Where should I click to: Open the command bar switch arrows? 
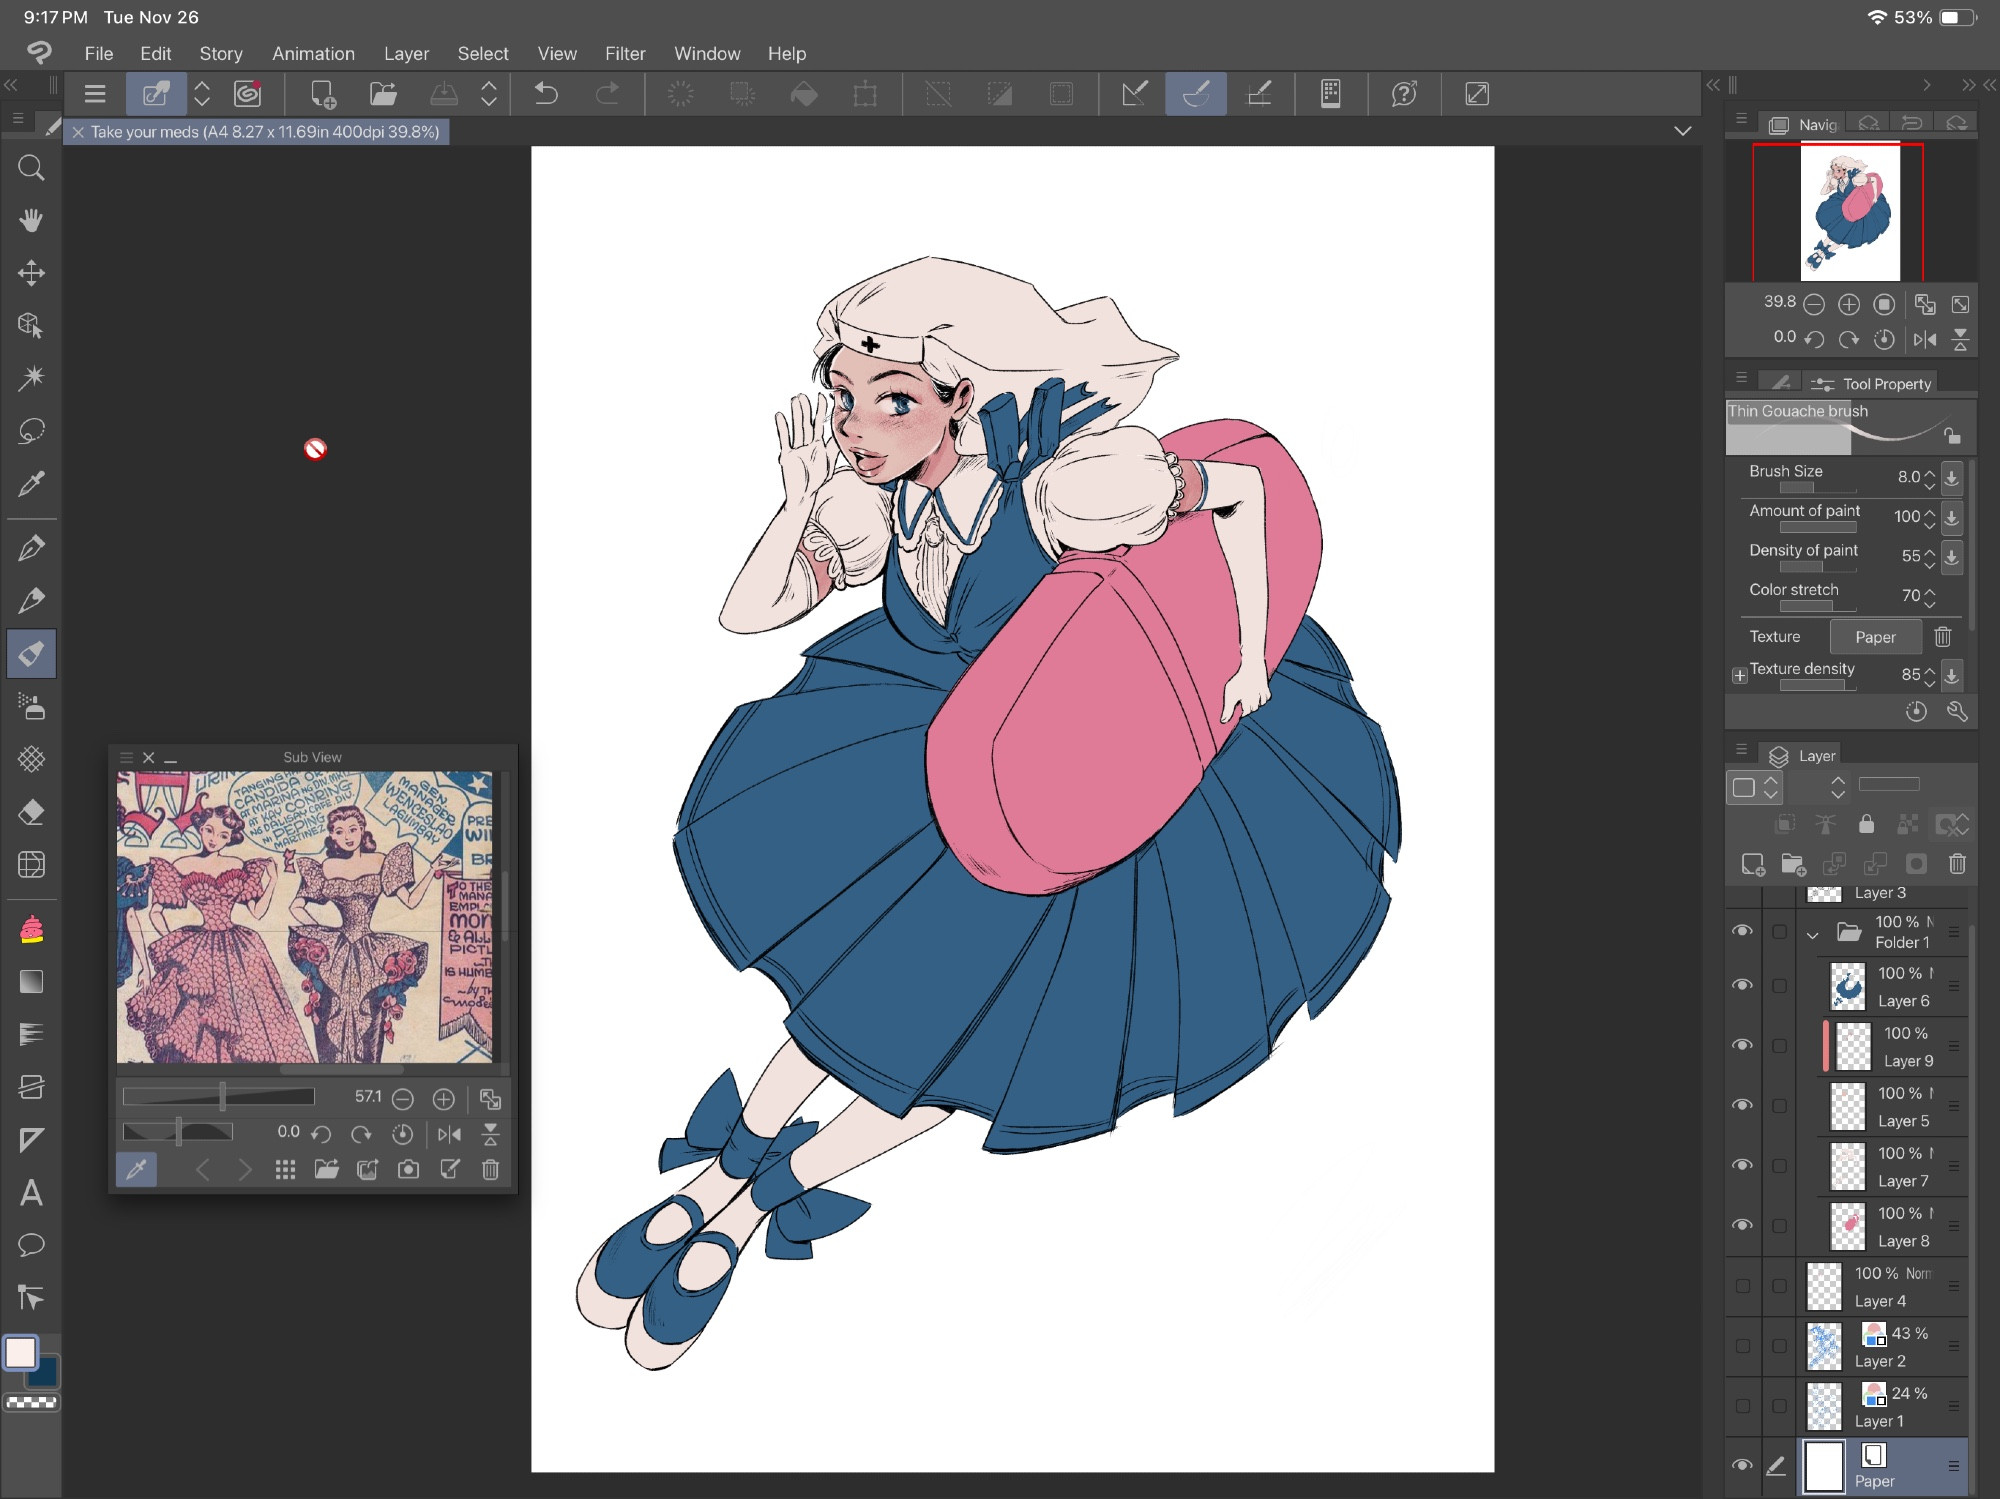(x=202, y=94)
